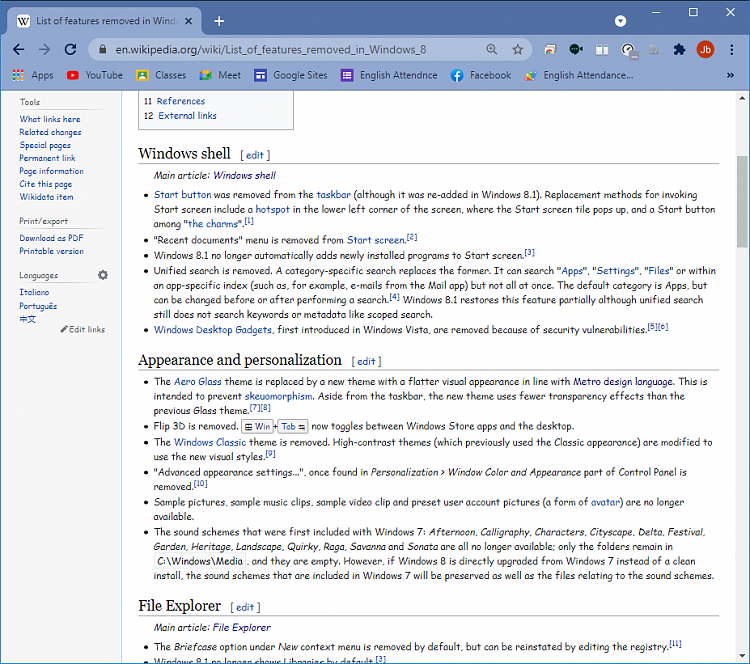Click the scrollbar down arrow
The height and width of the screenshot is (664, 750).
pyautogui.click(x=742, y=656)
